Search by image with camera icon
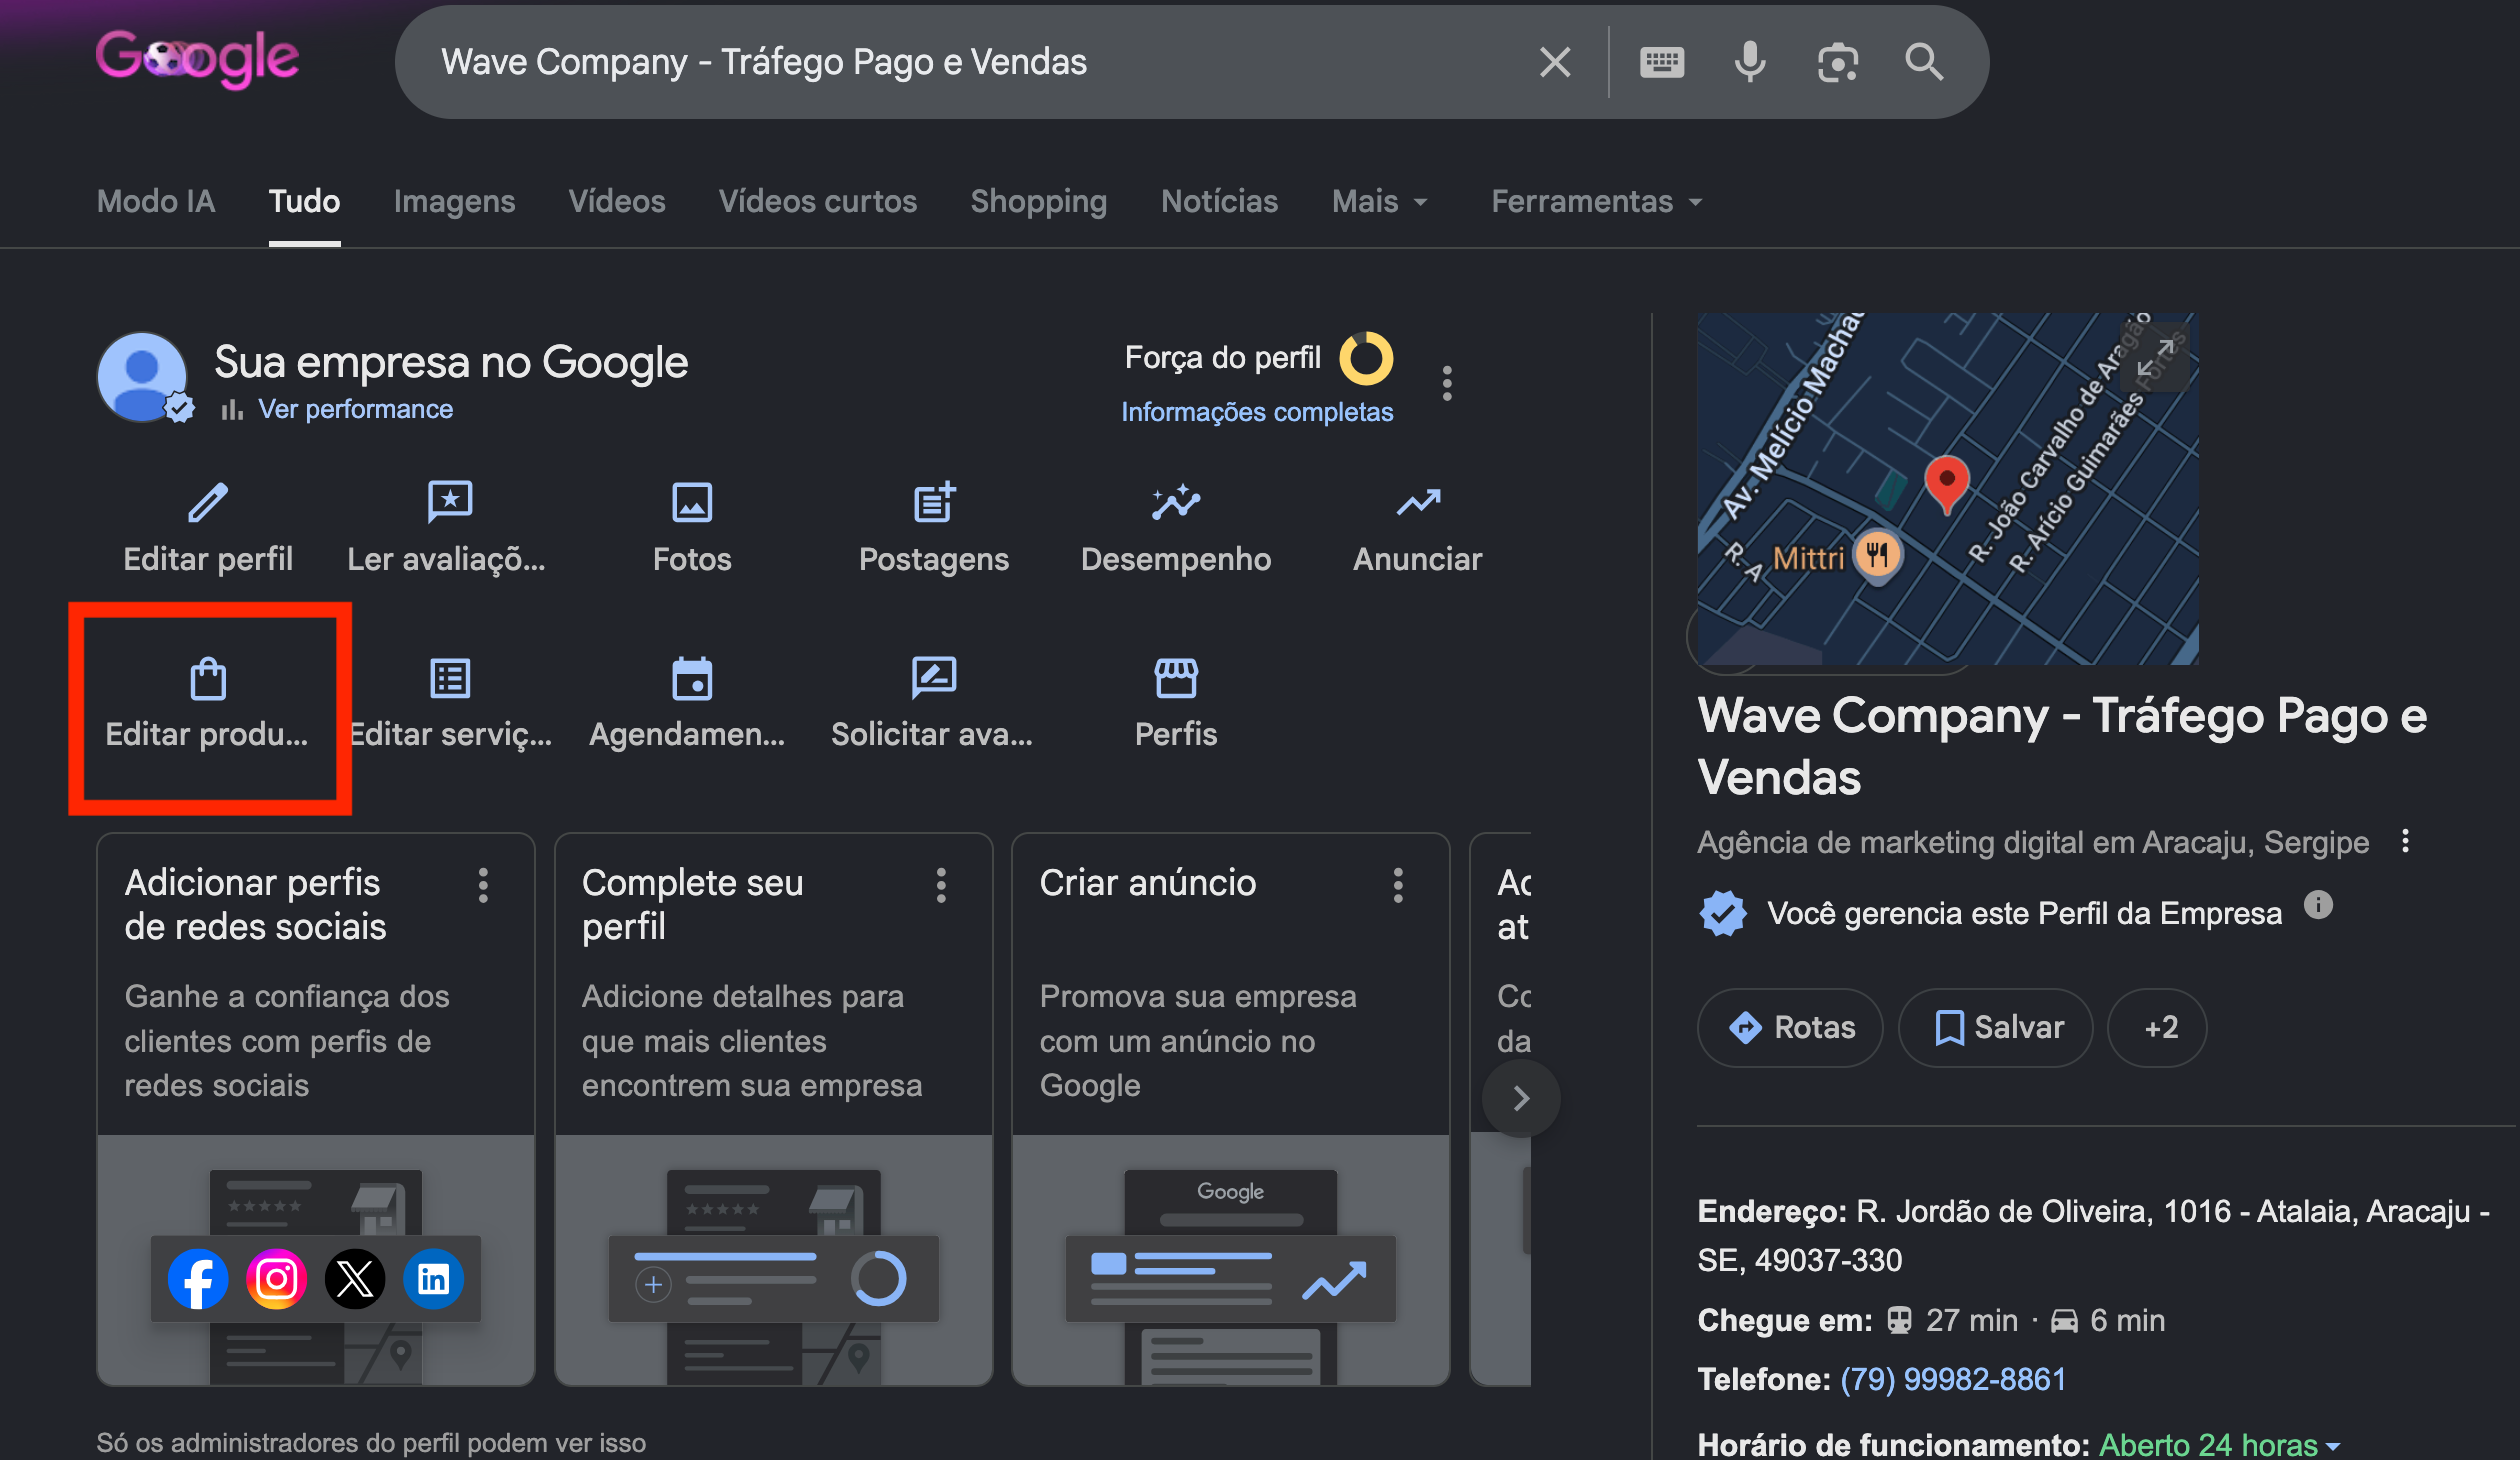This screenshot has height=1460, width=2520. tap(1837, 62)
